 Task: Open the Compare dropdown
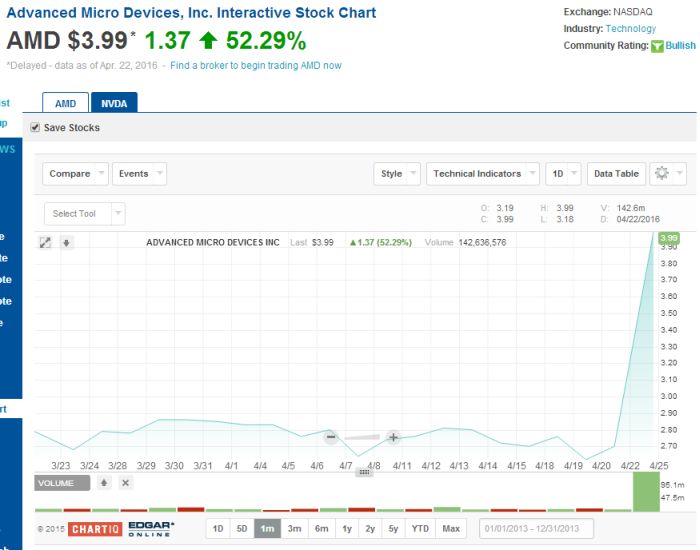[75, 174]
